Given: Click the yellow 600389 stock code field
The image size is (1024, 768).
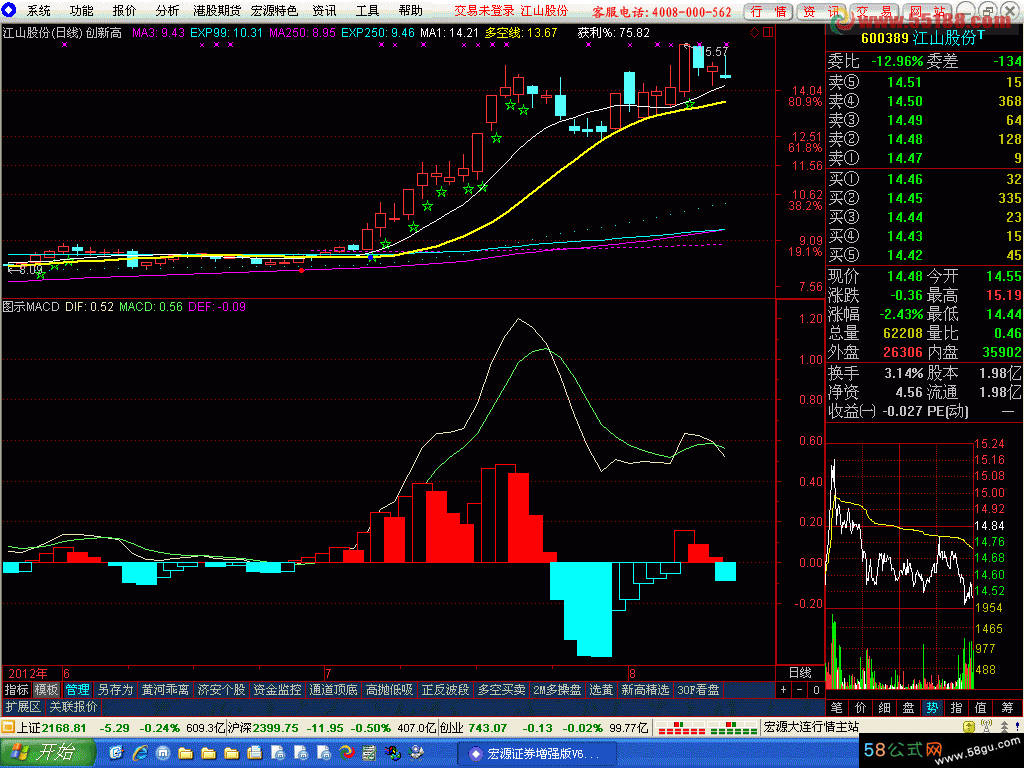Looking at the screenshot, I should [x=883, y=39].
